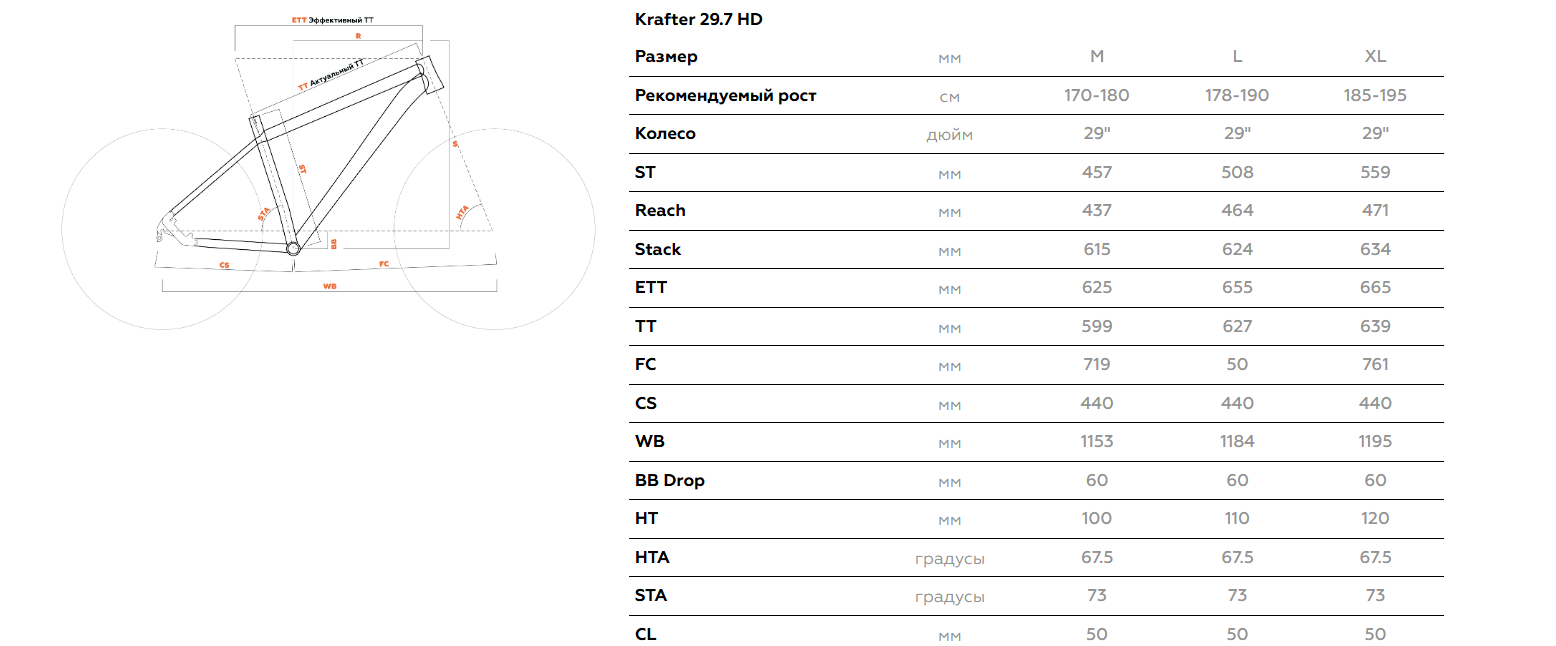The image size is (1556, 646).
Task: Click the Reach row label
Action: (660, 210)
